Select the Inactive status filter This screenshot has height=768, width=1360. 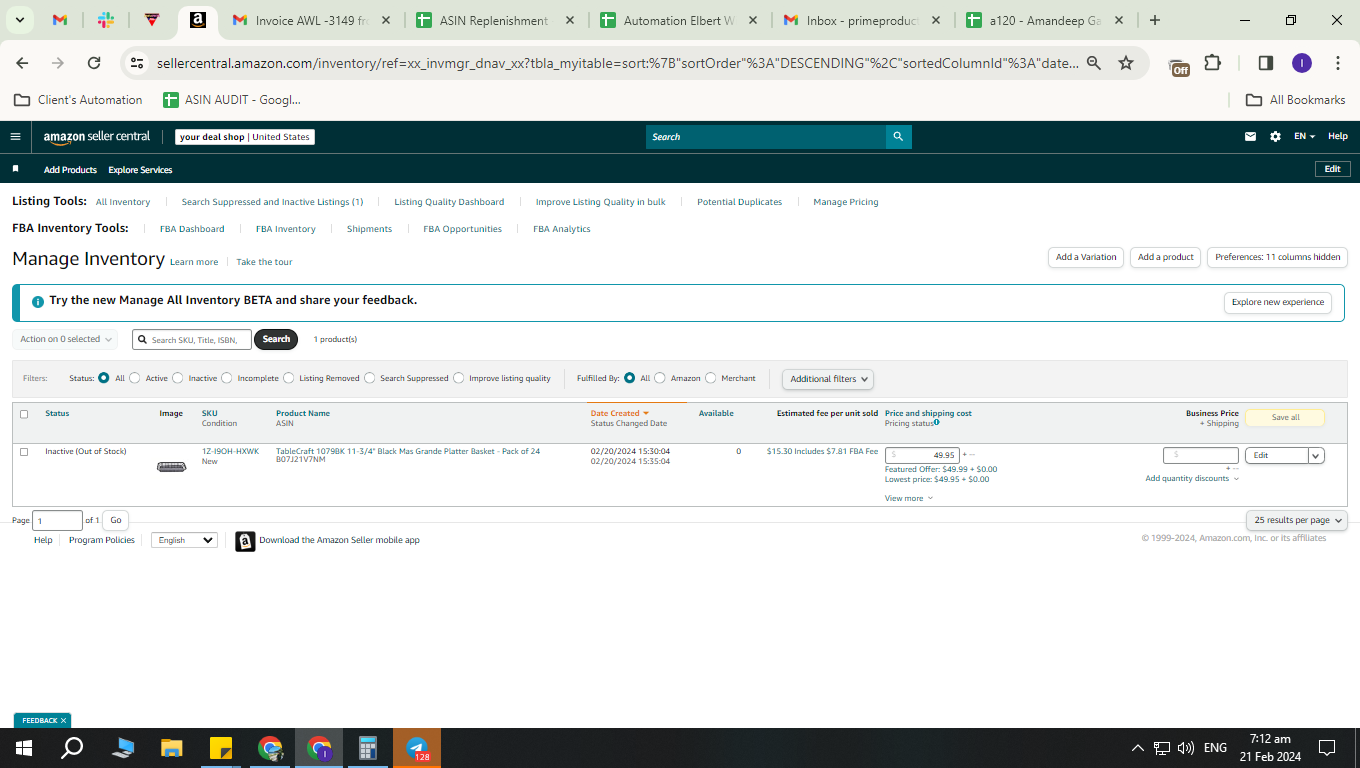pyautogui.click(x=178, y=378)
